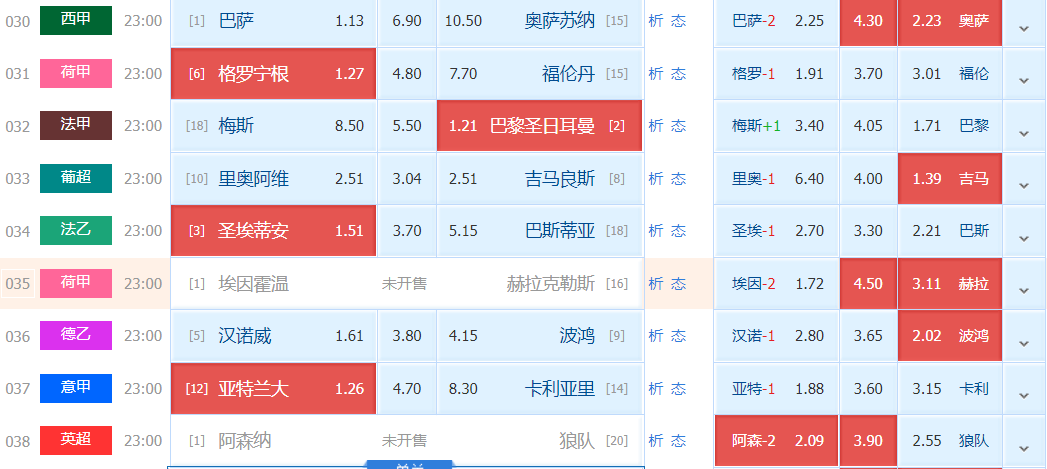Select 汉诺威 win odds 1.61
The image size is (1047, 469).
[273, 335]
